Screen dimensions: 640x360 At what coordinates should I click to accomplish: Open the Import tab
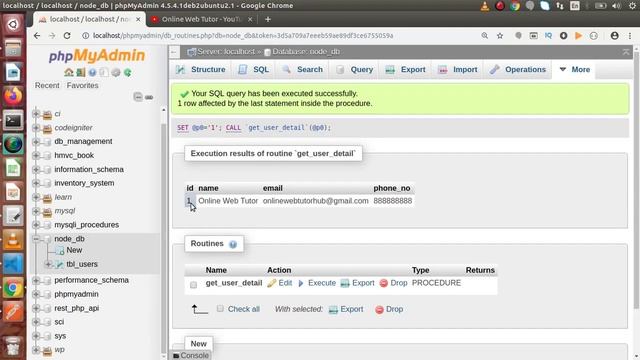pyautogui.click(x=458, y=69)
